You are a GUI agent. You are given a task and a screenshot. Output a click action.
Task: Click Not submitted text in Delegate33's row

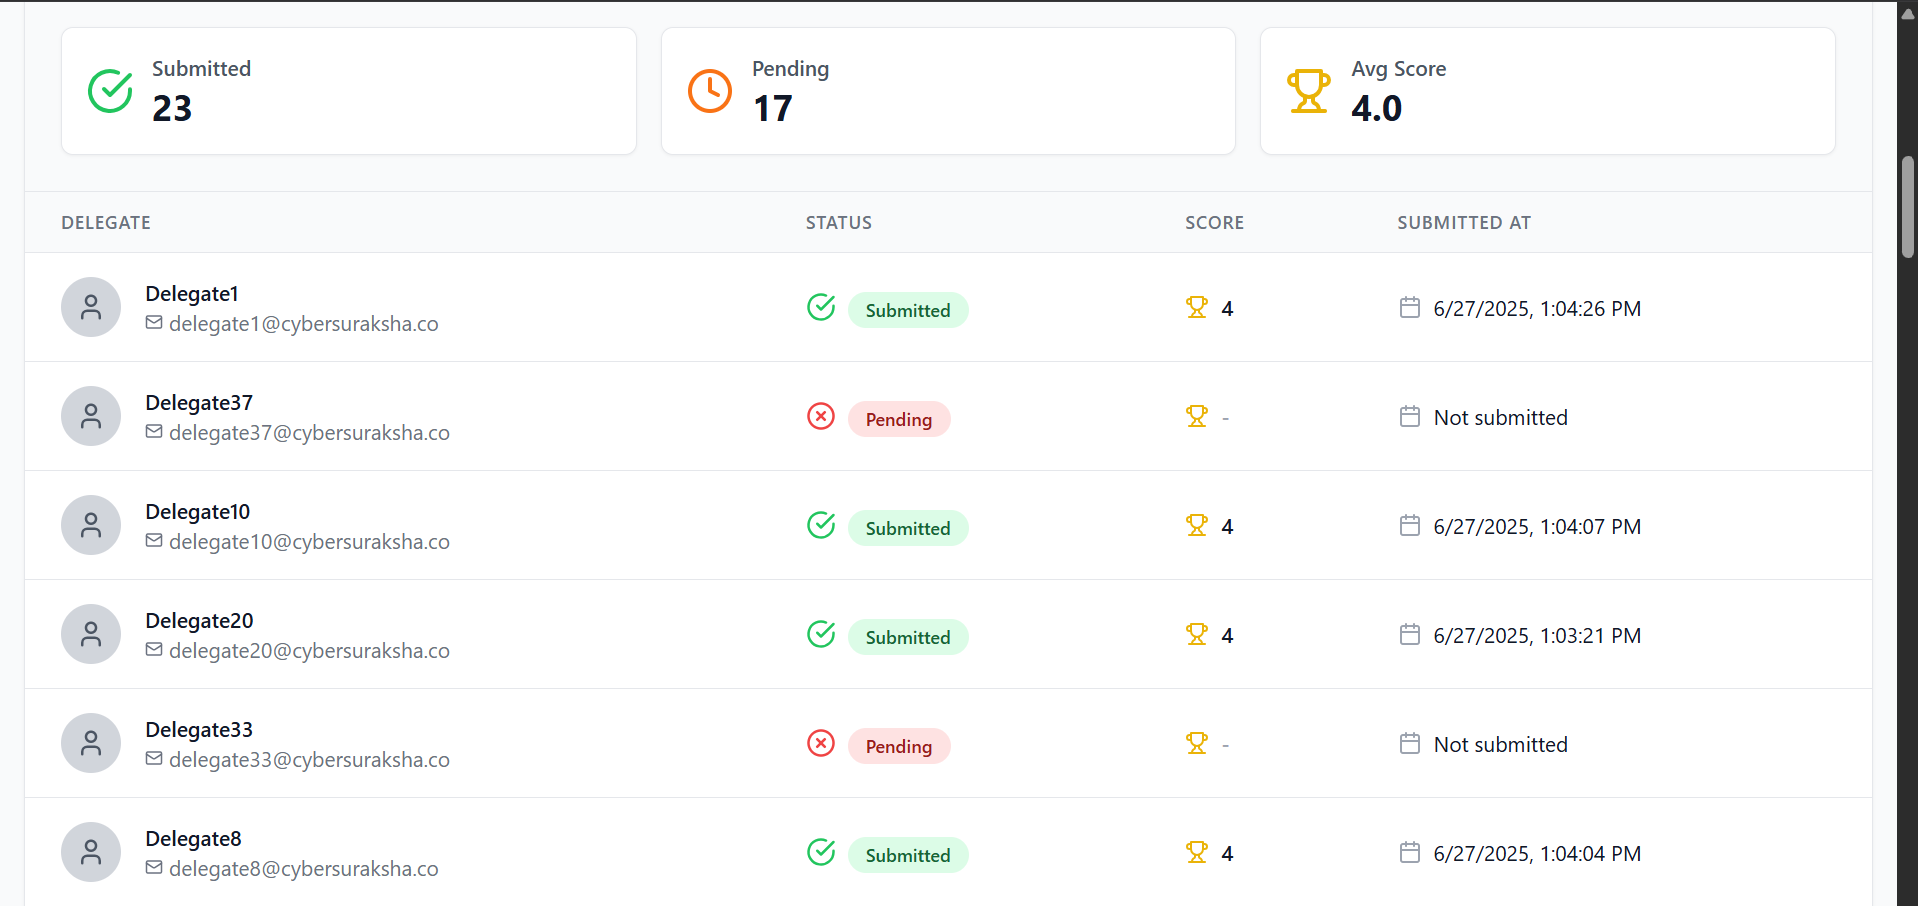pyautogui.click(x=1500, y=745)
